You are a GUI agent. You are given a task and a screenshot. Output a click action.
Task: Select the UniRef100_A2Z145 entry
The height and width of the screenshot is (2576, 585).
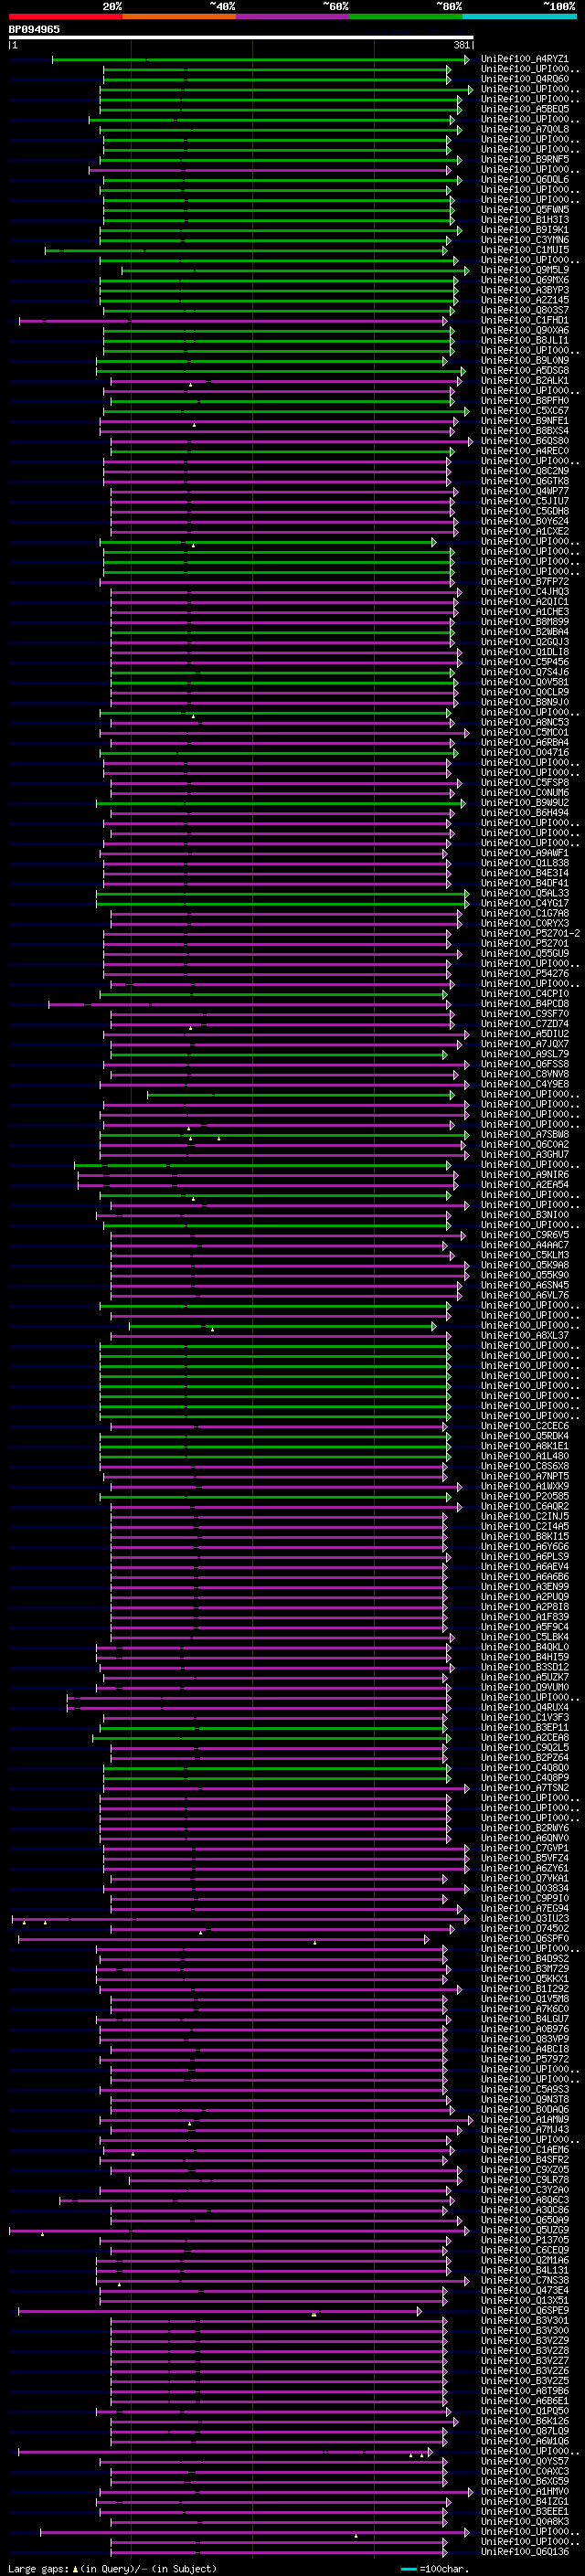[x=525, y=300]
